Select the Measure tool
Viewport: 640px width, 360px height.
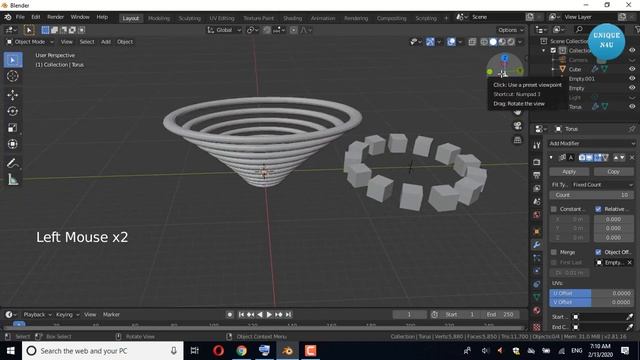point(13,179)
